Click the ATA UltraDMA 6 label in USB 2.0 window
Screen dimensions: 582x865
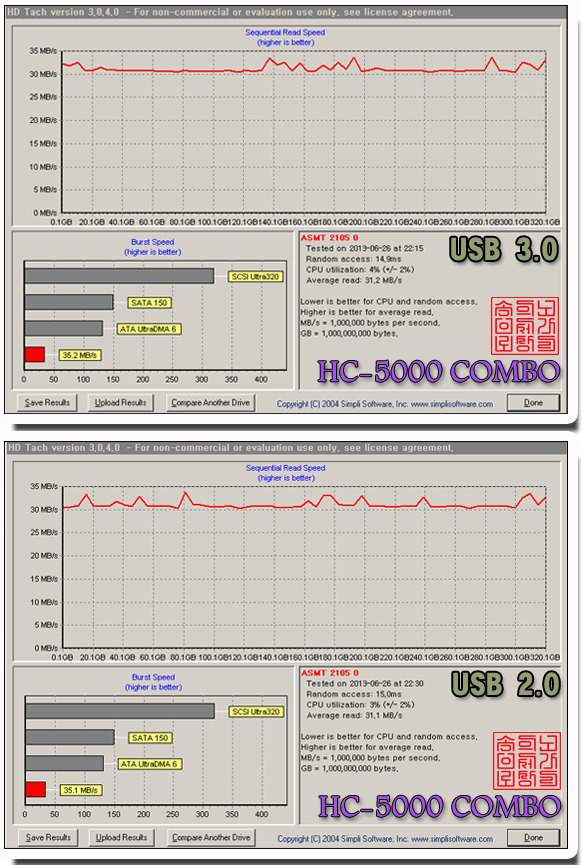pyautogui.click(x=149, y=764)
